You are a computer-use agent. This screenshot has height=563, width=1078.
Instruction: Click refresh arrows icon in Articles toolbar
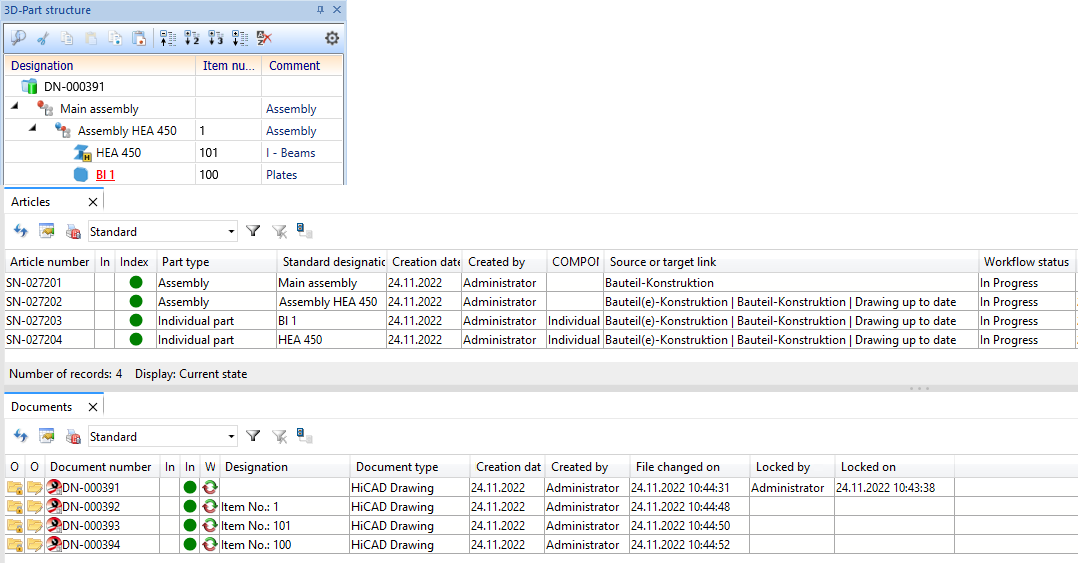click(20, 231)
